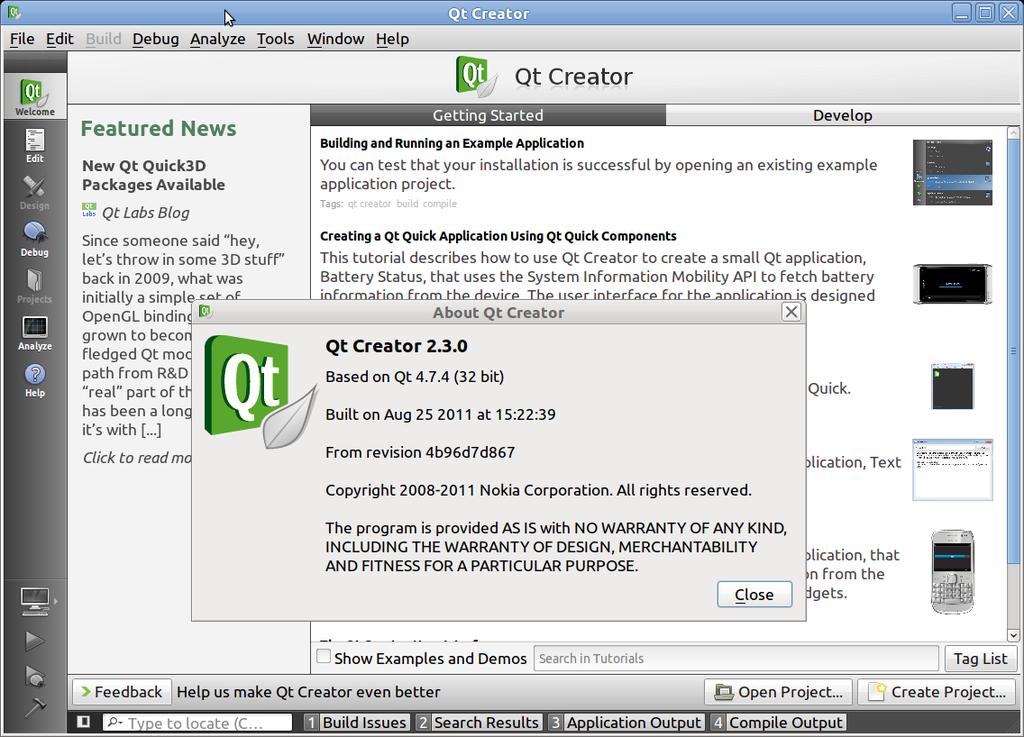Open the Analyze menu in menu bar

pyautogui.click(x=217, y=39)
